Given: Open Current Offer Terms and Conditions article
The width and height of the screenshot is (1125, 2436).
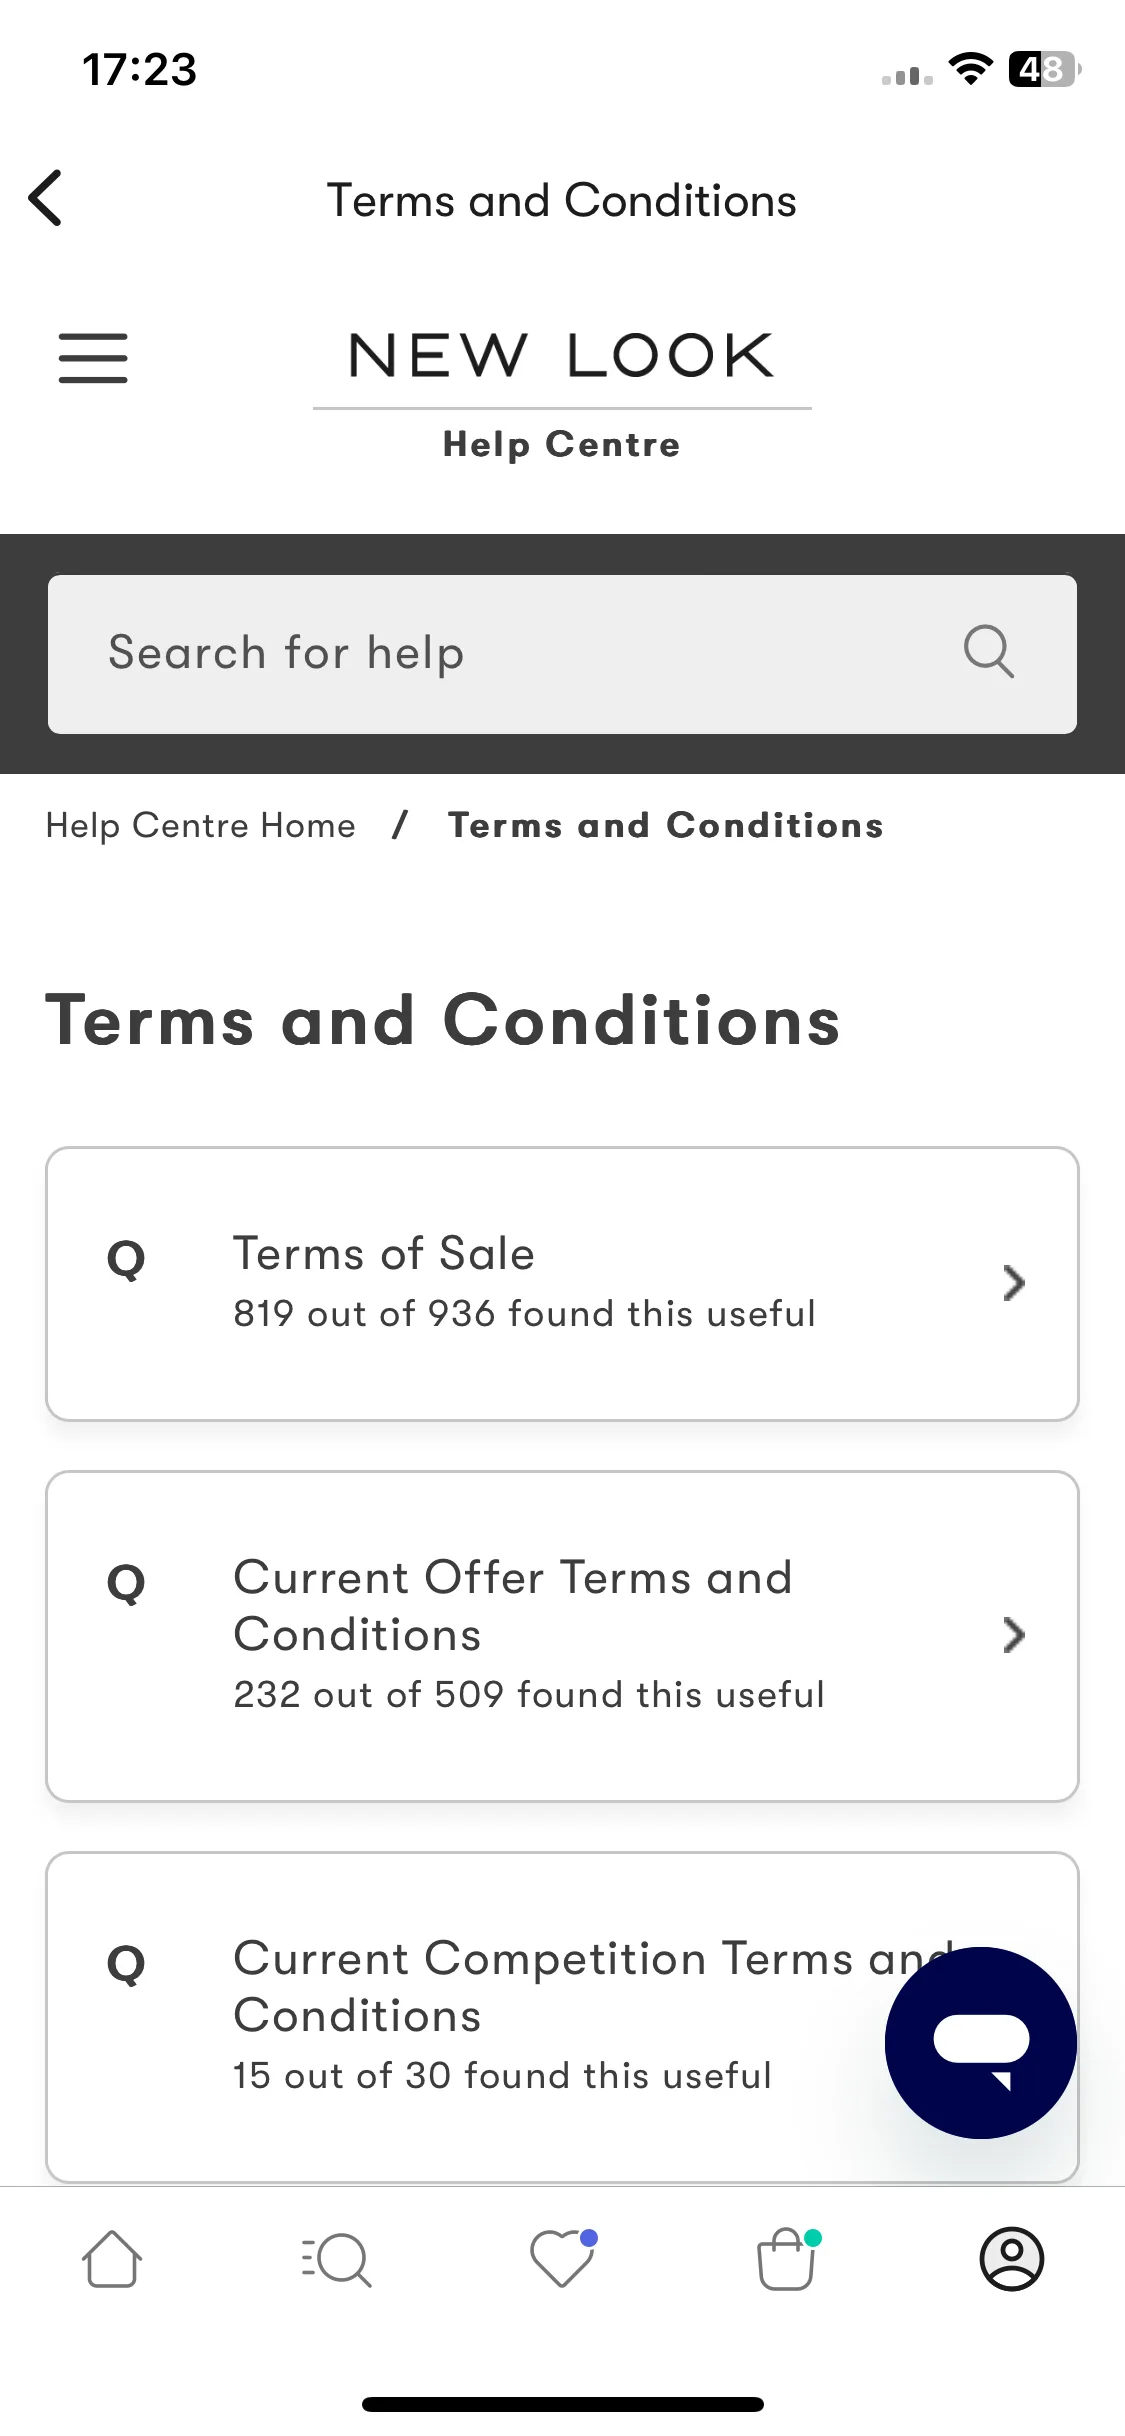Looking at the screenshot, I should pyautogui.click(x=562, y=1636).
